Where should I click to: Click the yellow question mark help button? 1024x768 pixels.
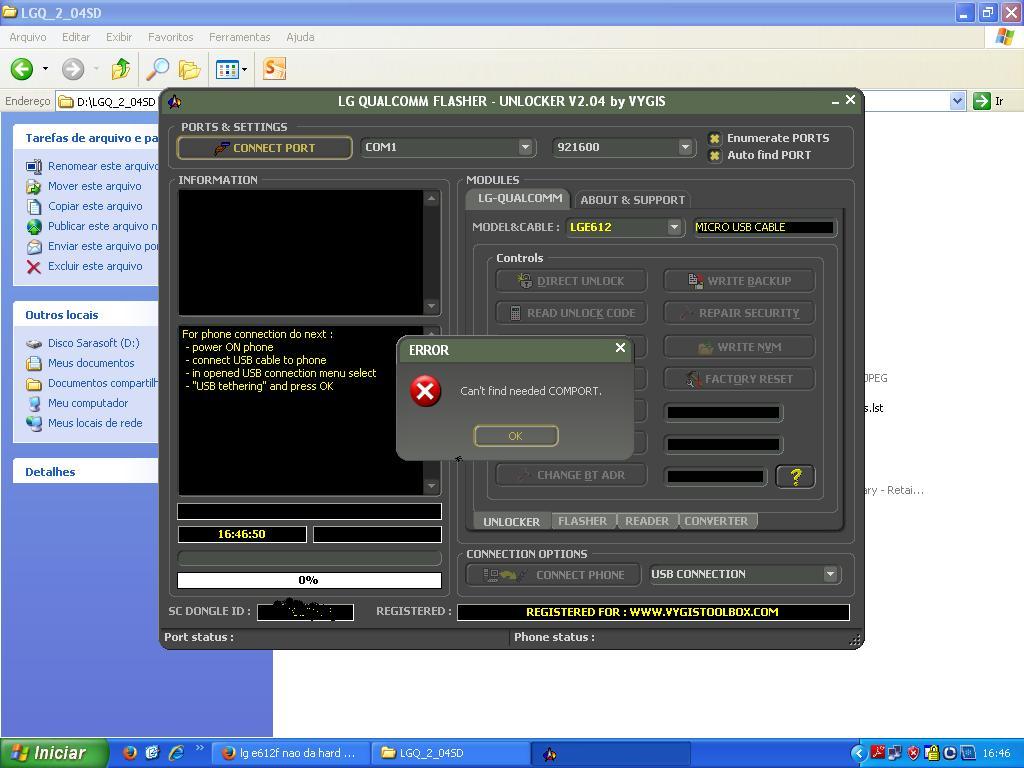(x=795, y=476)
